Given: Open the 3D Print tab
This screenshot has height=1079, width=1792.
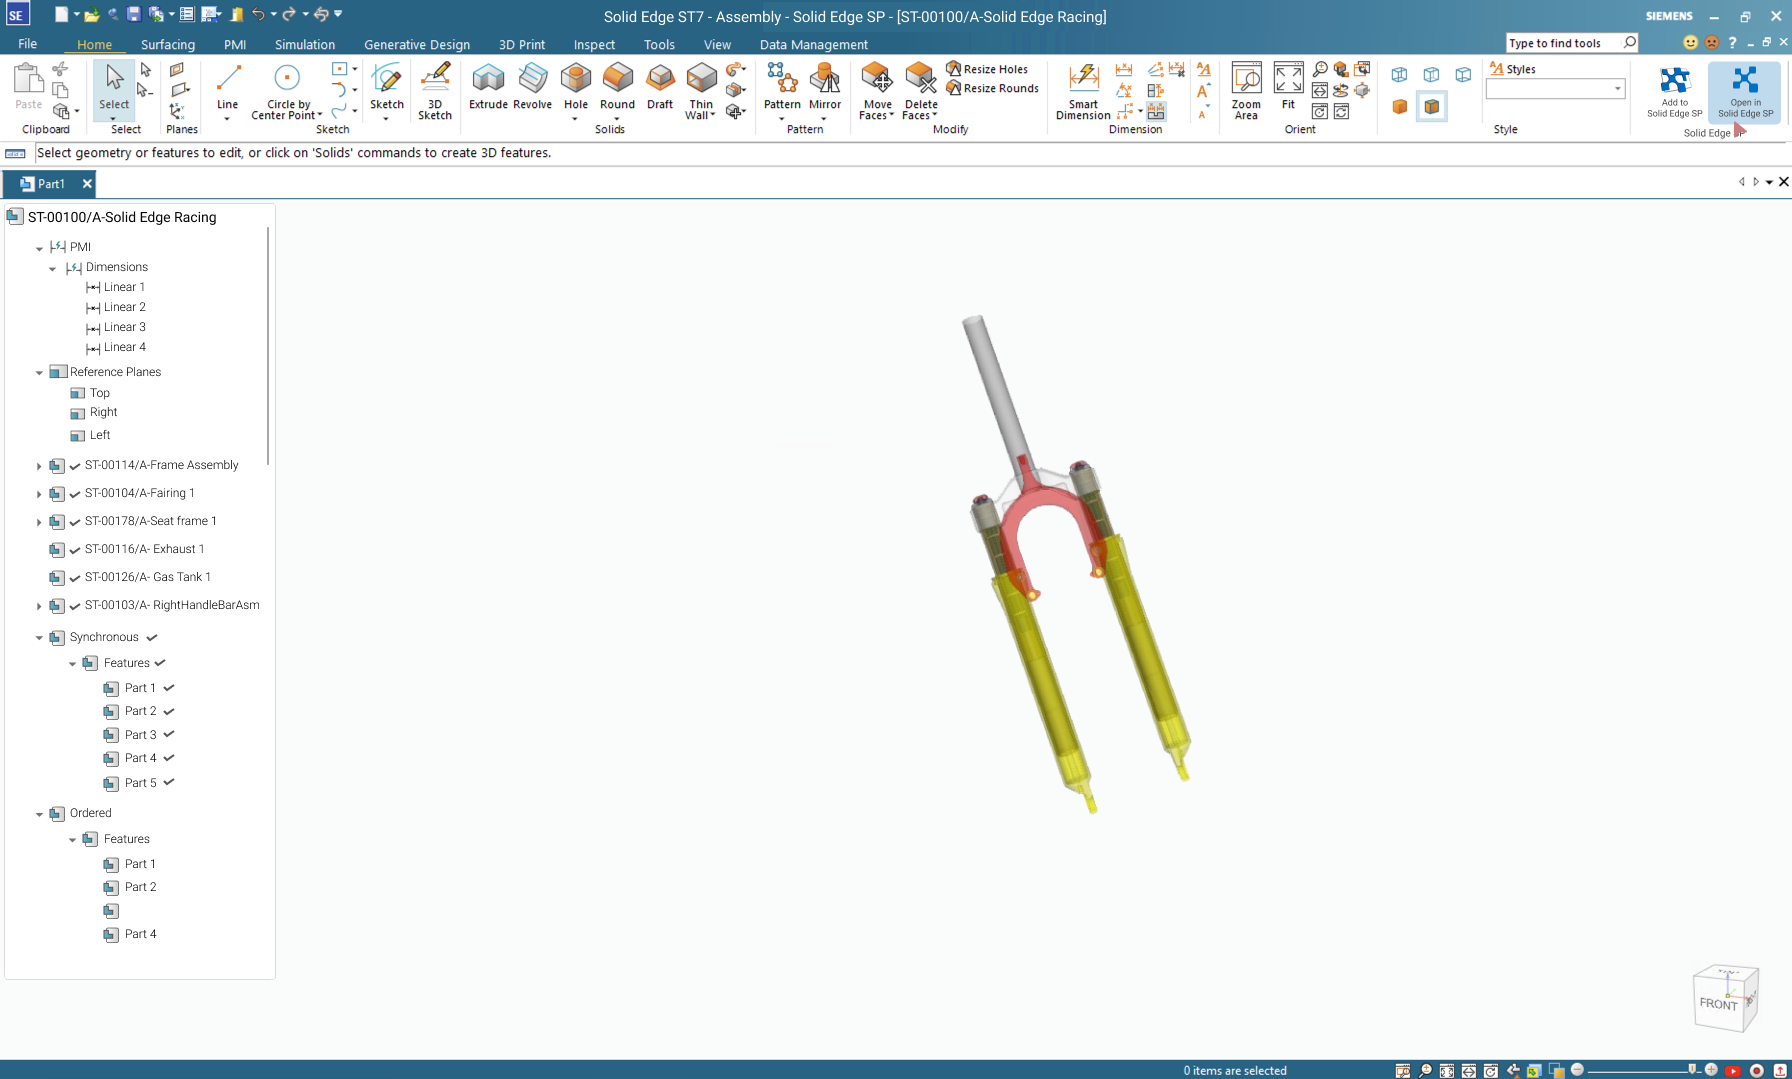Looking at the screenshot, I should [522, 44].
